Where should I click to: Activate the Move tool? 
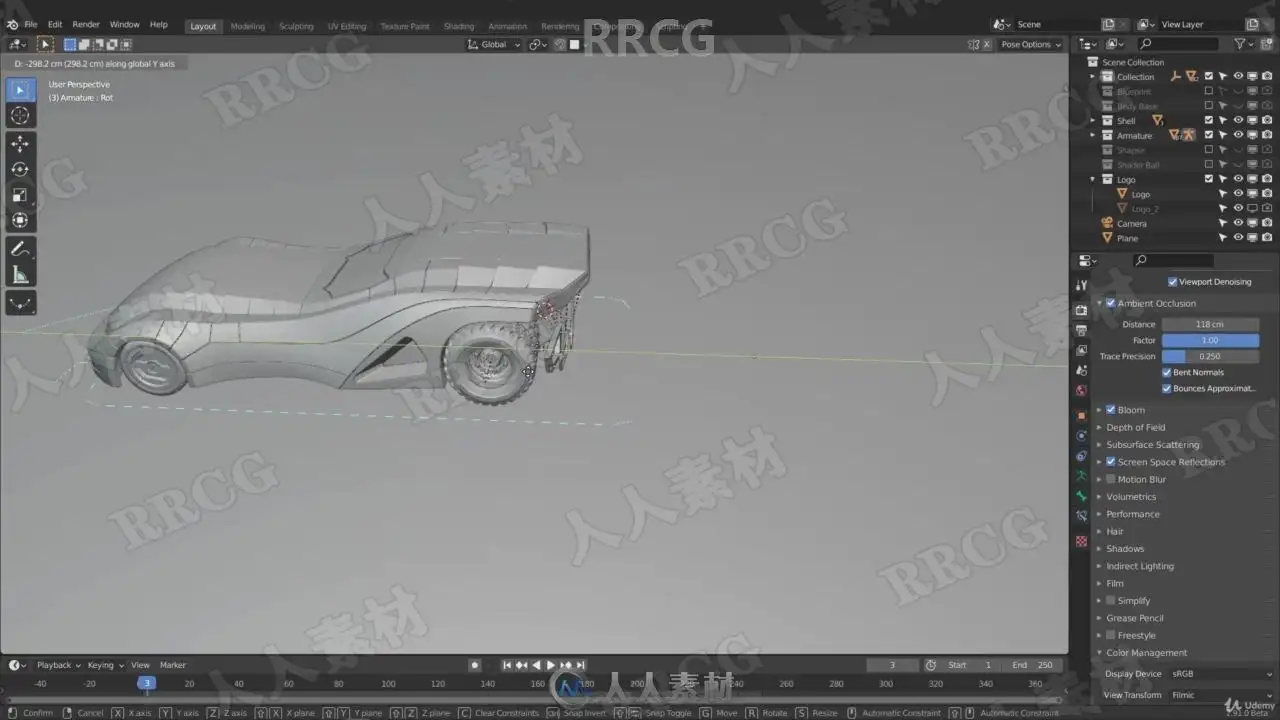[20, 144]
